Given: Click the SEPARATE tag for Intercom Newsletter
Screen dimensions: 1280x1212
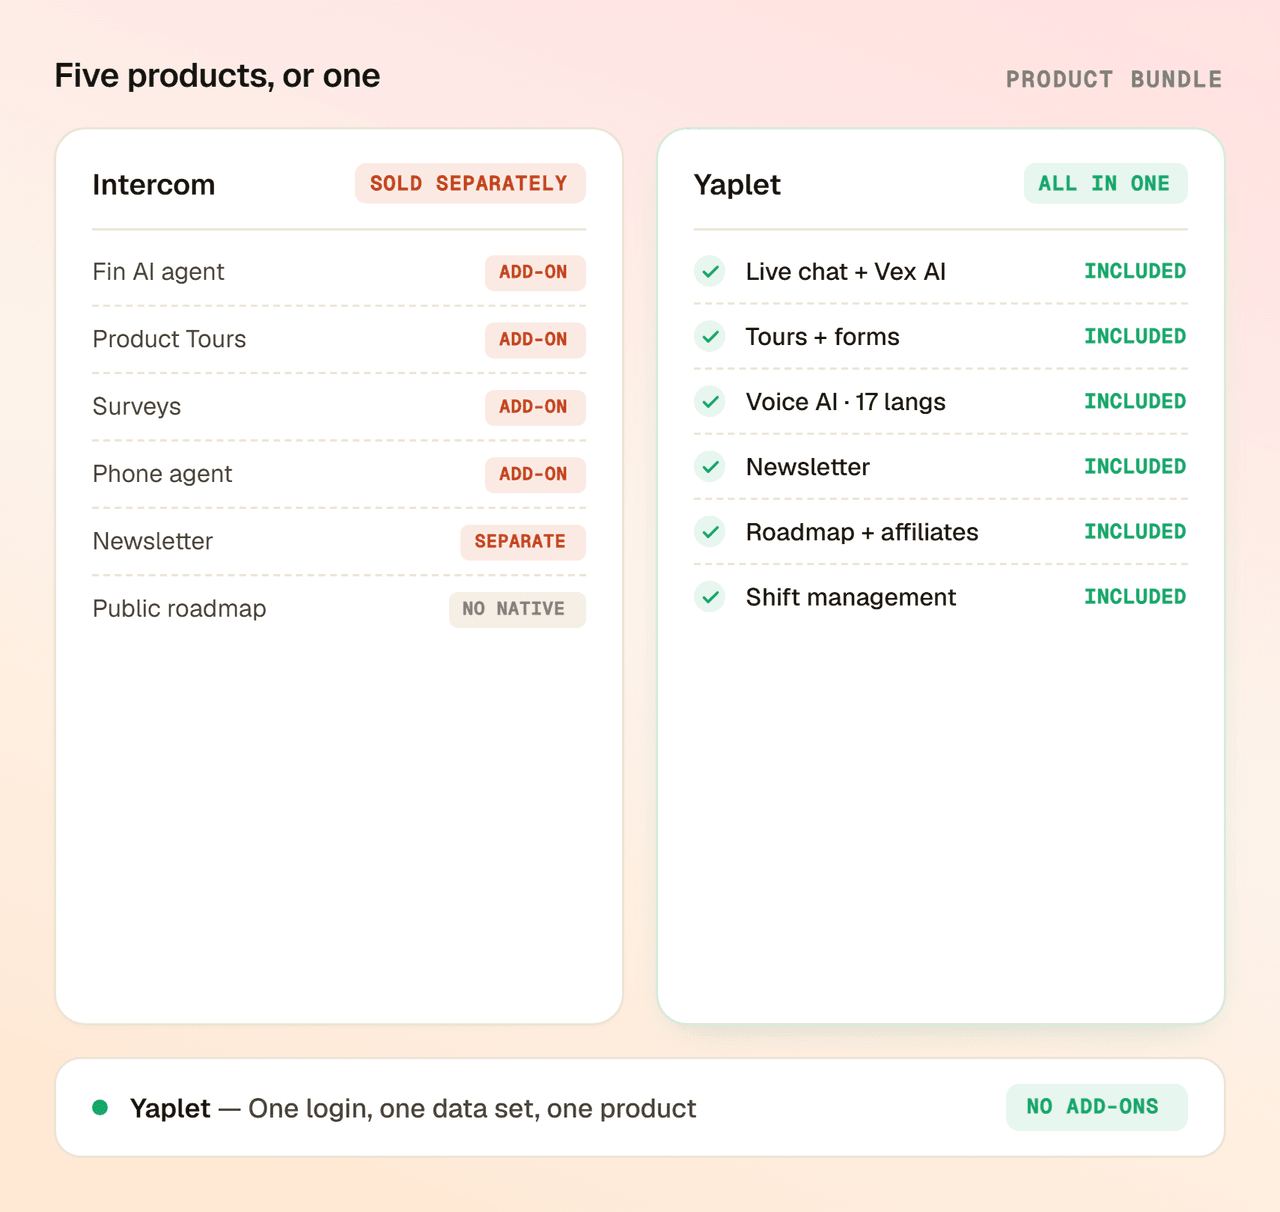Looking at the screenshot, I should (x=523, y=541).
